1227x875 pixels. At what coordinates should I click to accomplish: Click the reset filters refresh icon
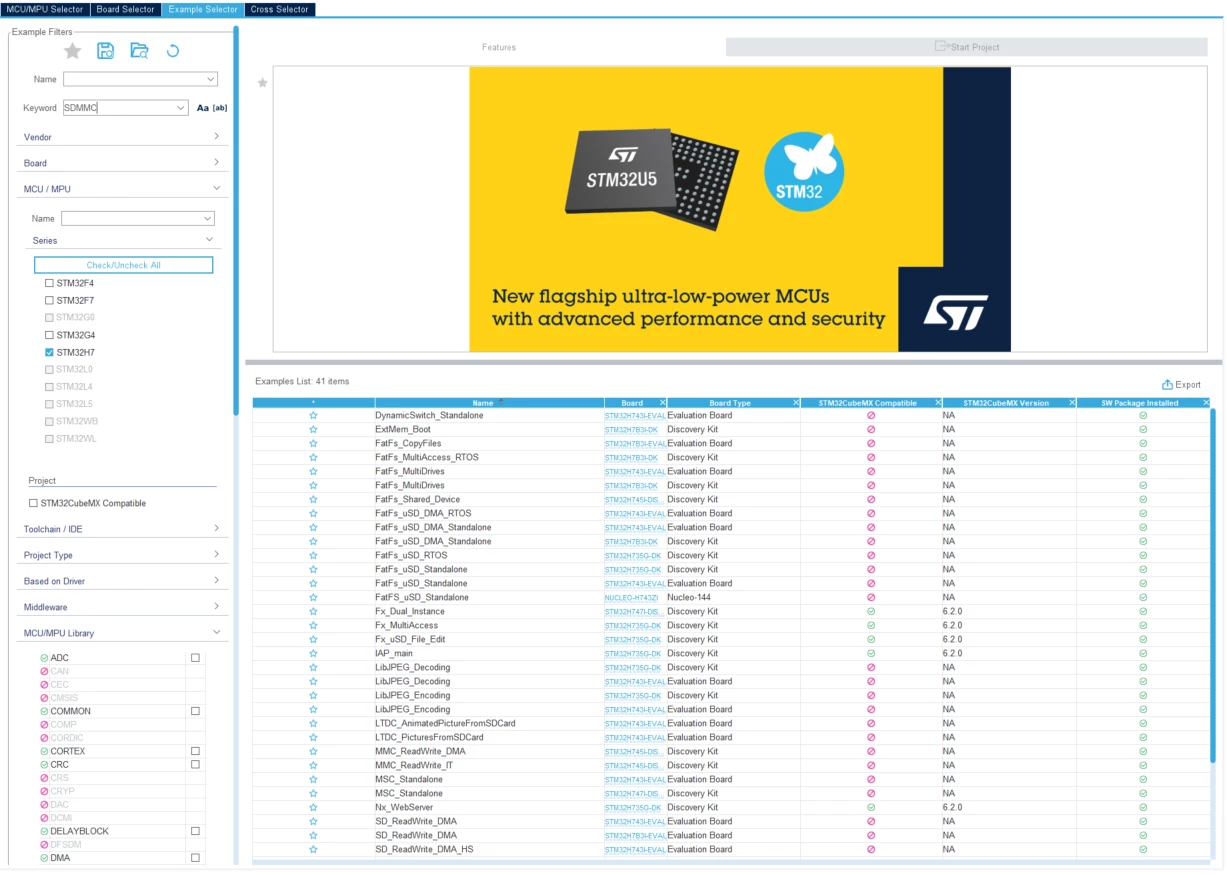(173, 51)
